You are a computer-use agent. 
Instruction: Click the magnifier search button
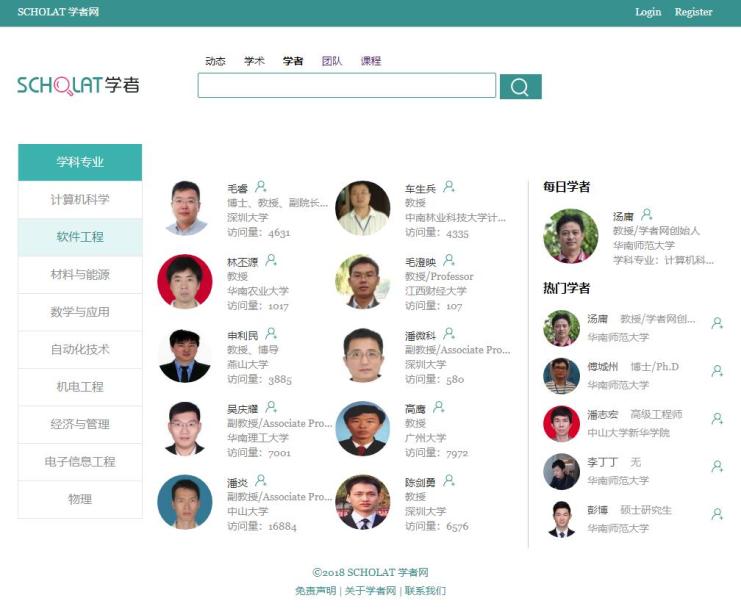520,86
